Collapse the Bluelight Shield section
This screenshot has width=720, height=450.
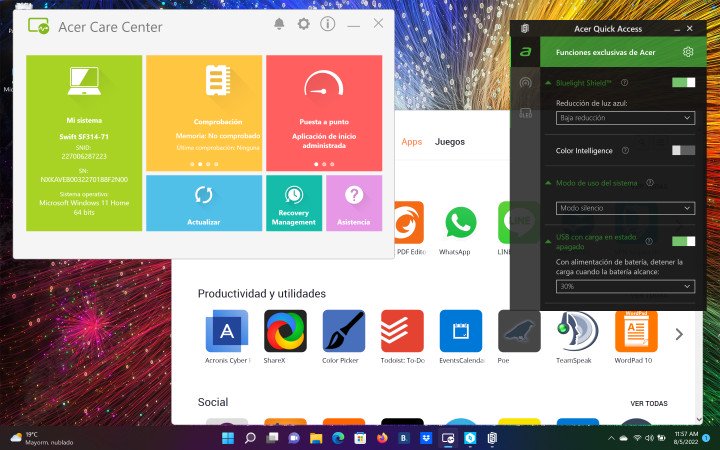pyautogui.click(x=548, y=83)
